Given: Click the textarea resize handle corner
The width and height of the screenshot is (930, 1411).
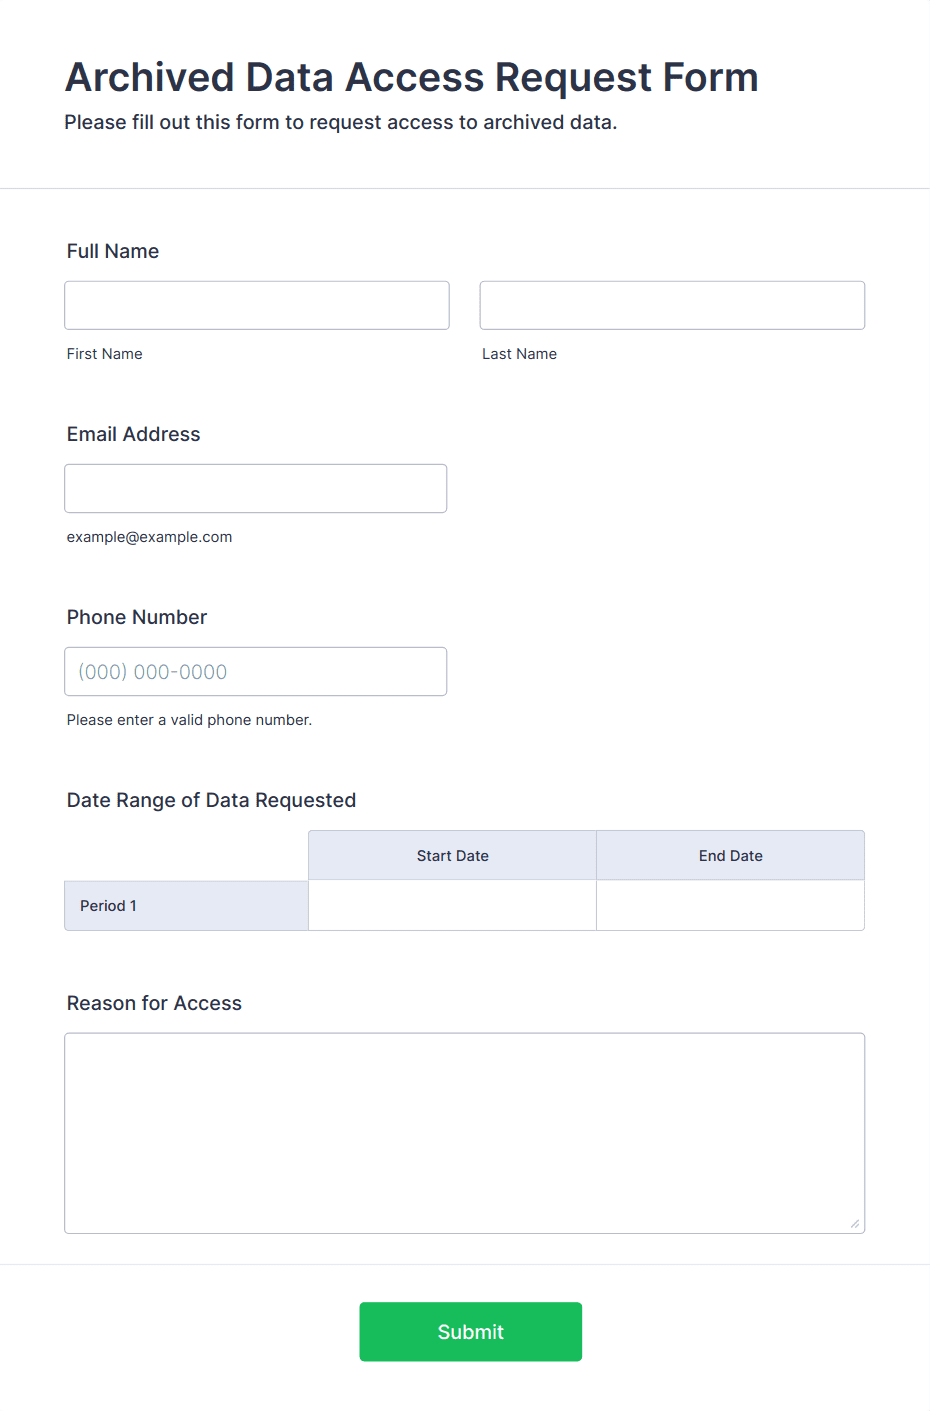Looking at the screenshot, I should (x=854, y=1223).
